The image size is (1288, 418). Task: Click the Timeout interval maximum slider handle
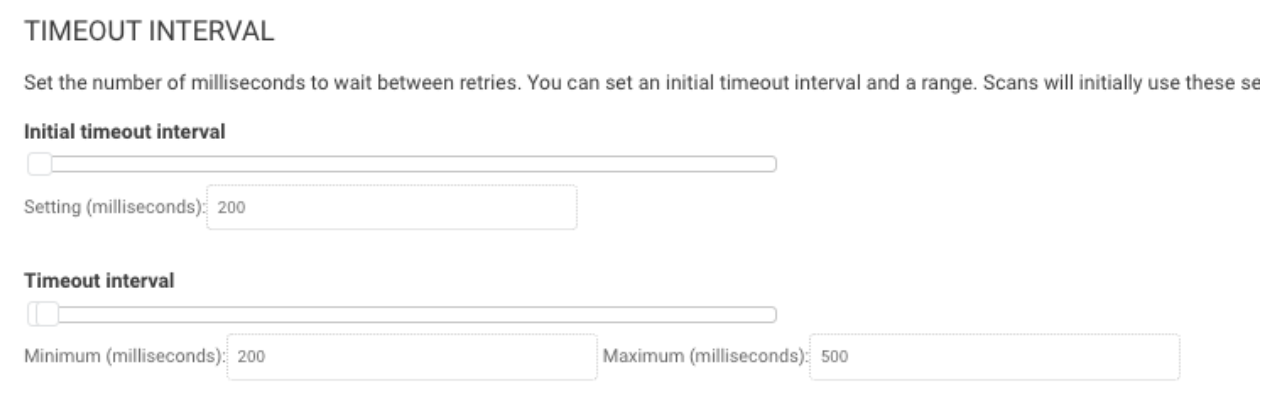click(x=47, y=315)
